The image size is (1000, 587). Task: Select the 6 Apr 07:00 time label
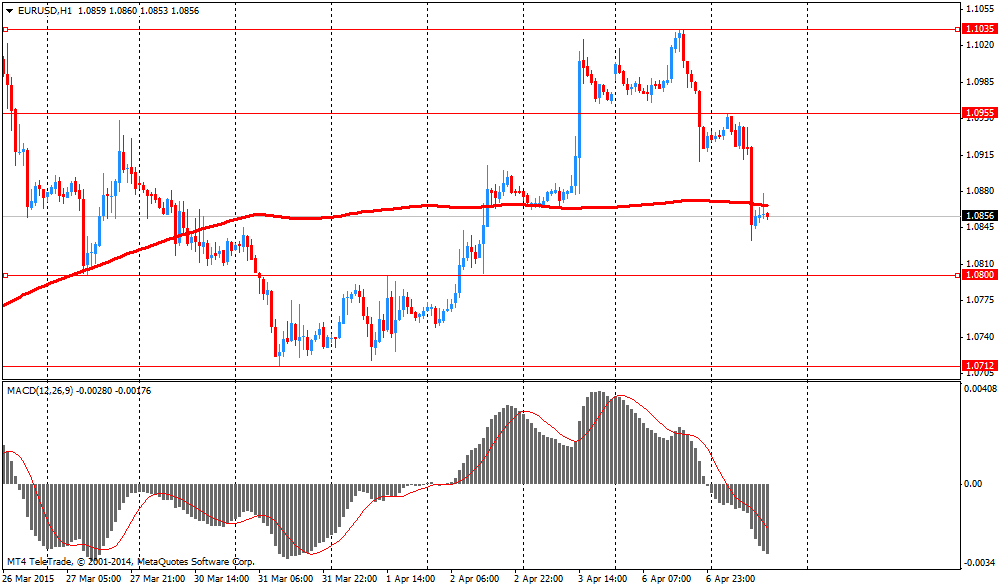[666, 579]
